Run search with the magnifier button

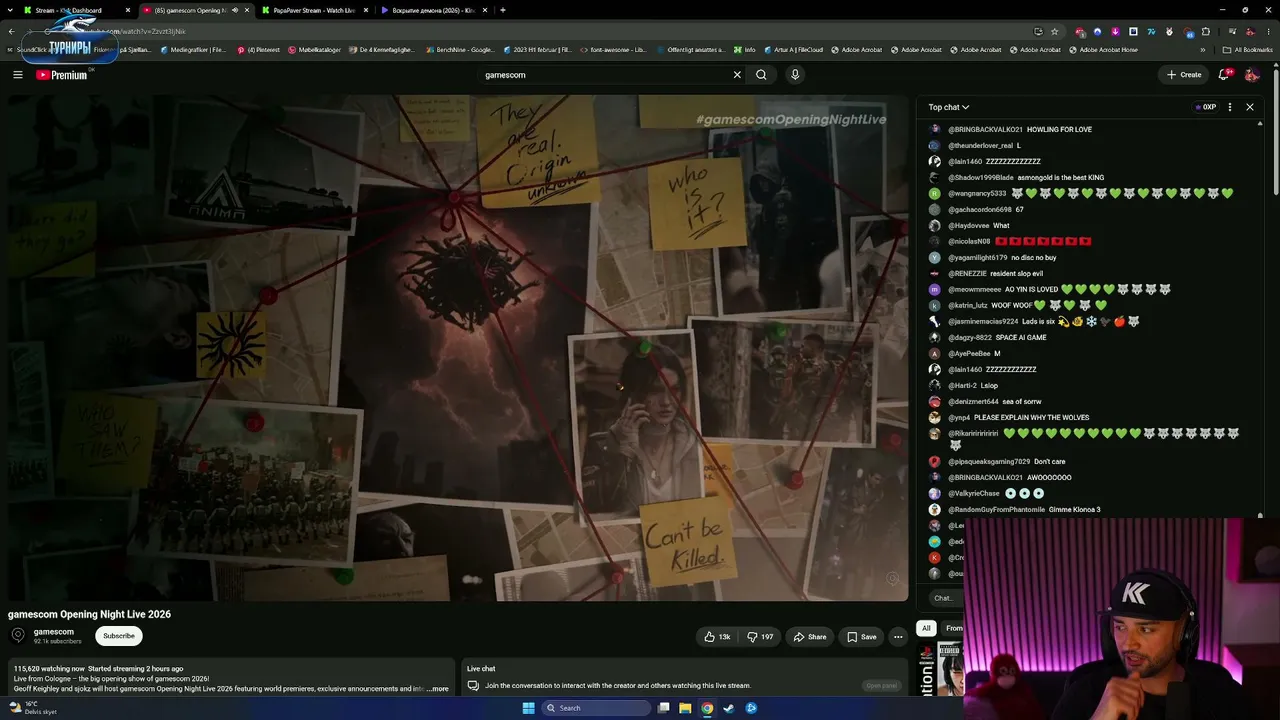(x=761, y=75)
